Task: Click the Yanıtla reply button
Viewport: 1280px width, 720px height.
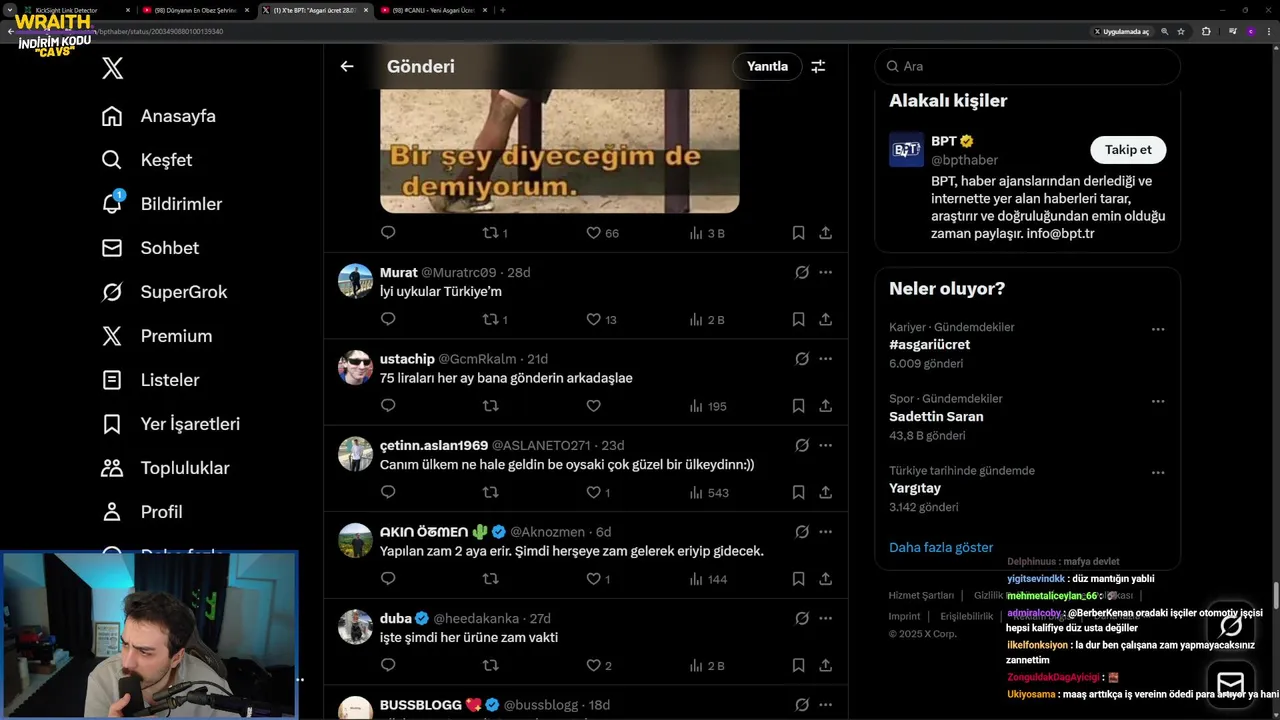Action: (x=767, y=66)
